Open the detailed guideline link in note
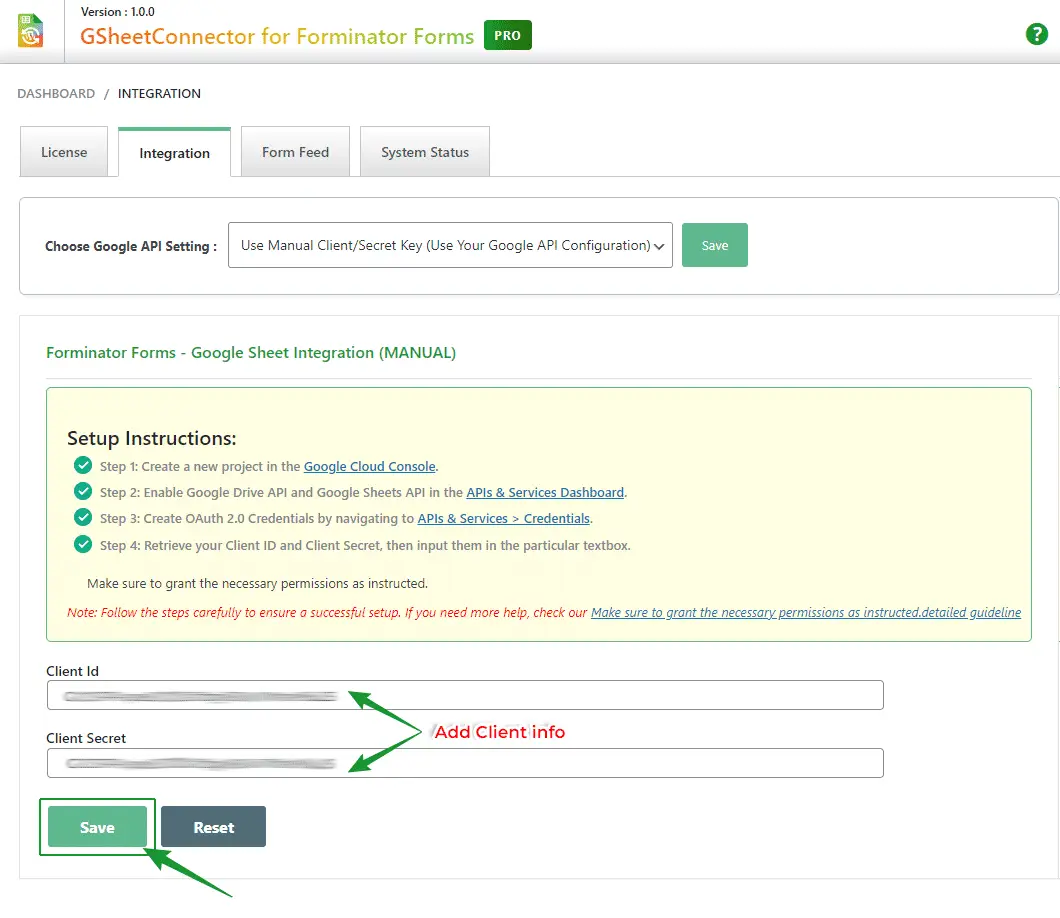The height and width of the screenshot is (918, 1060). click(805, 612)
